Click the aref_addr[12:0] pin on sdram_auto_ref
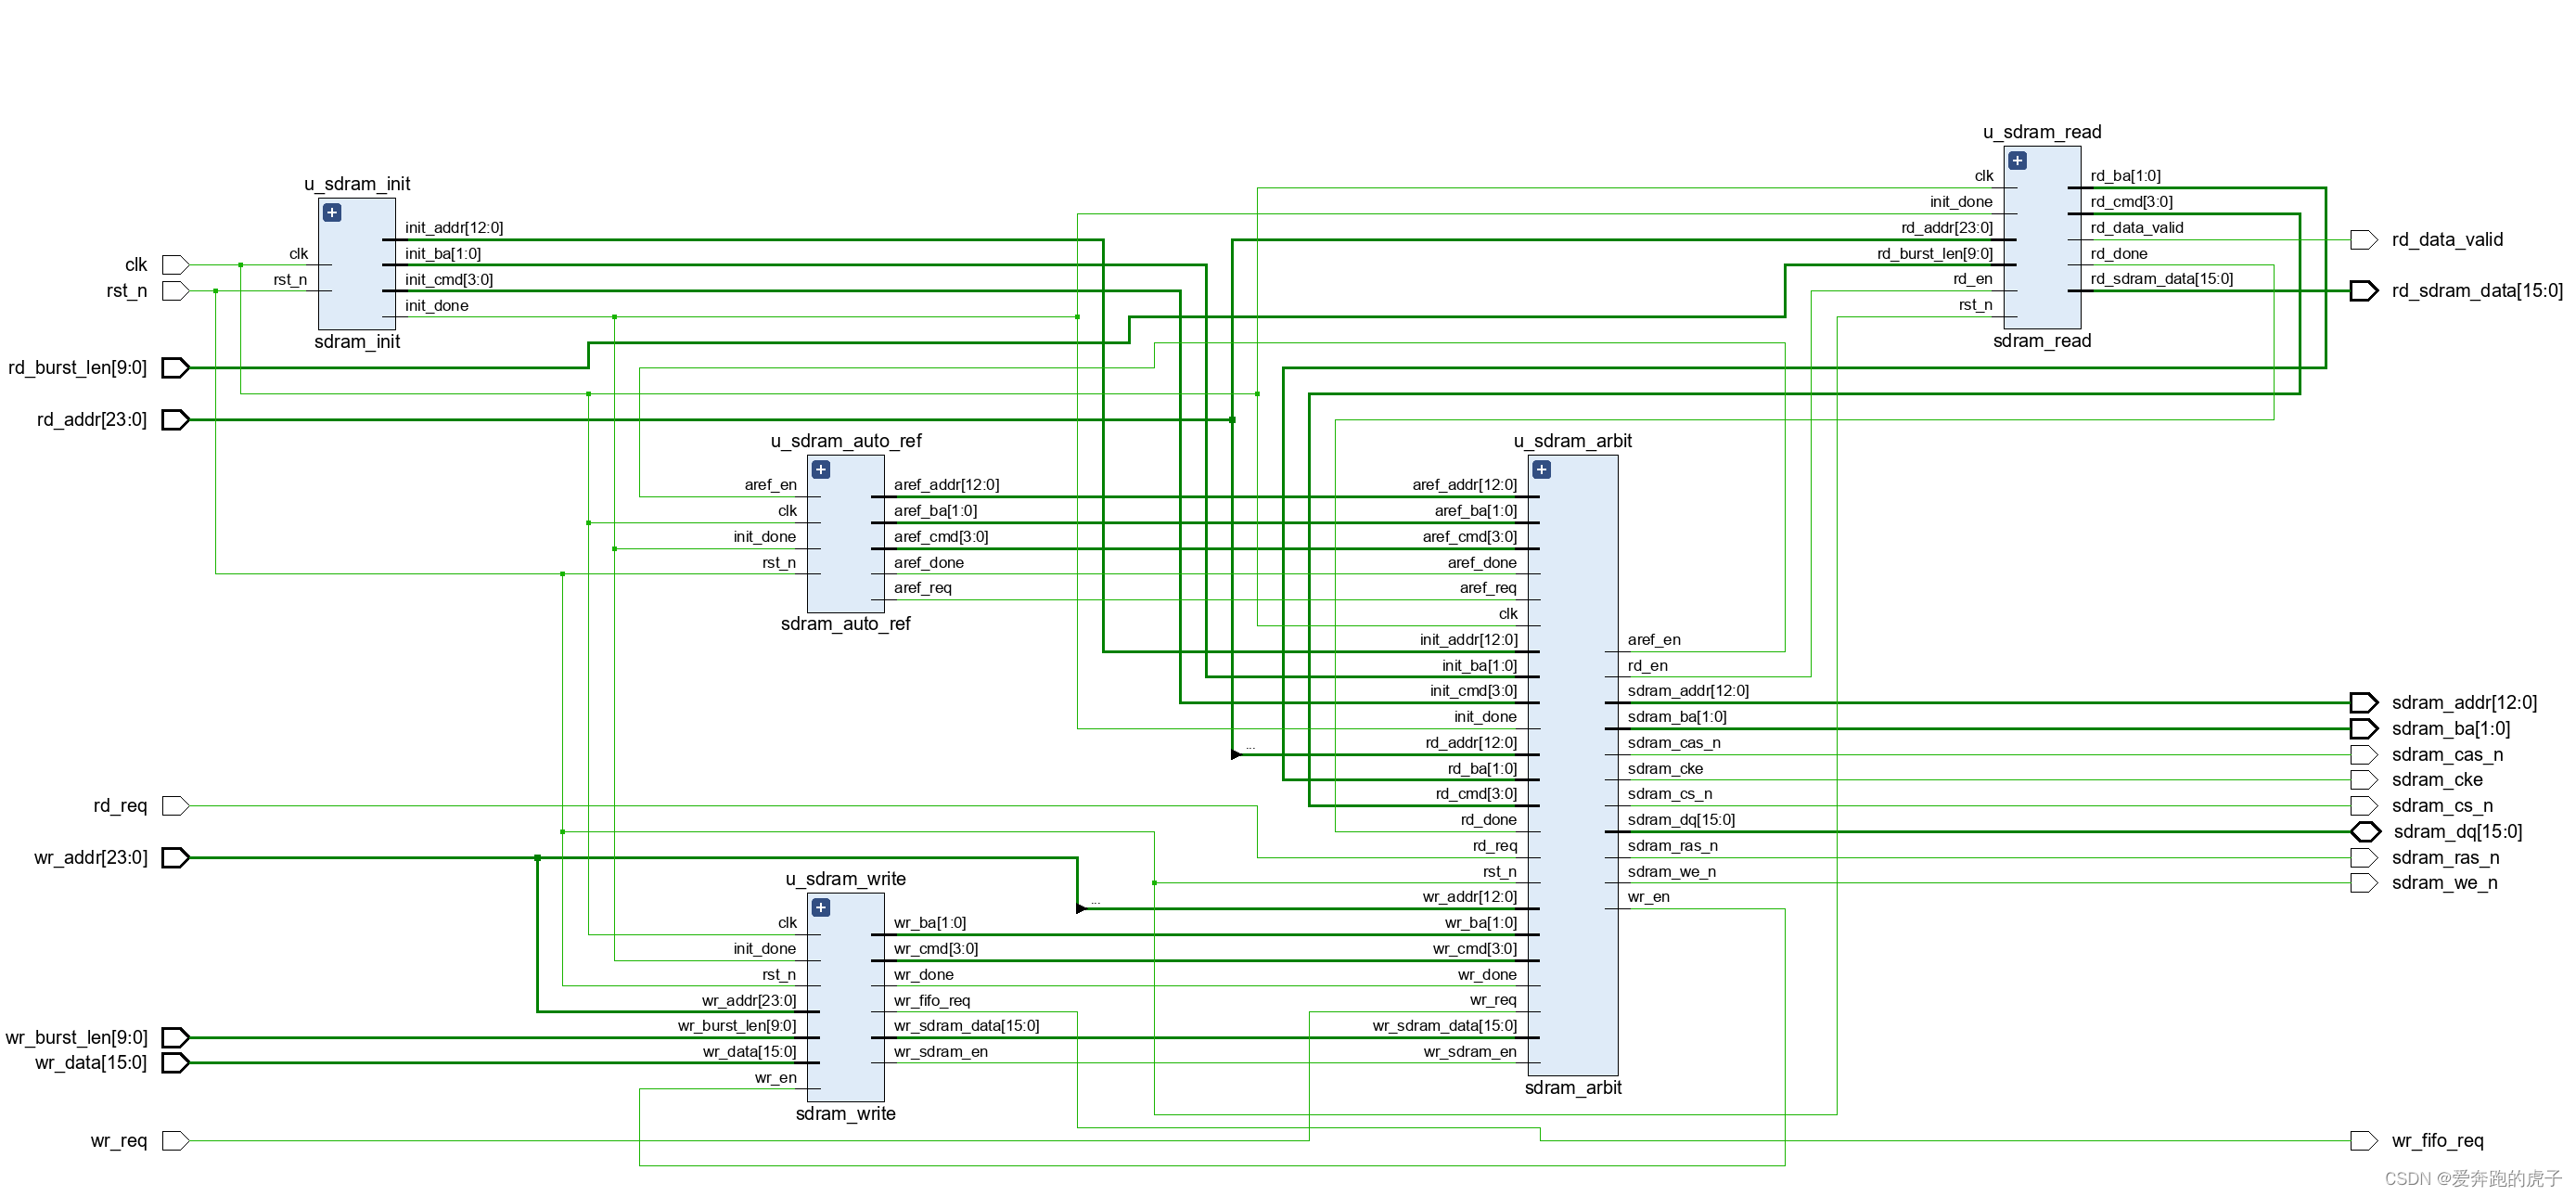 tap(946, 485)
